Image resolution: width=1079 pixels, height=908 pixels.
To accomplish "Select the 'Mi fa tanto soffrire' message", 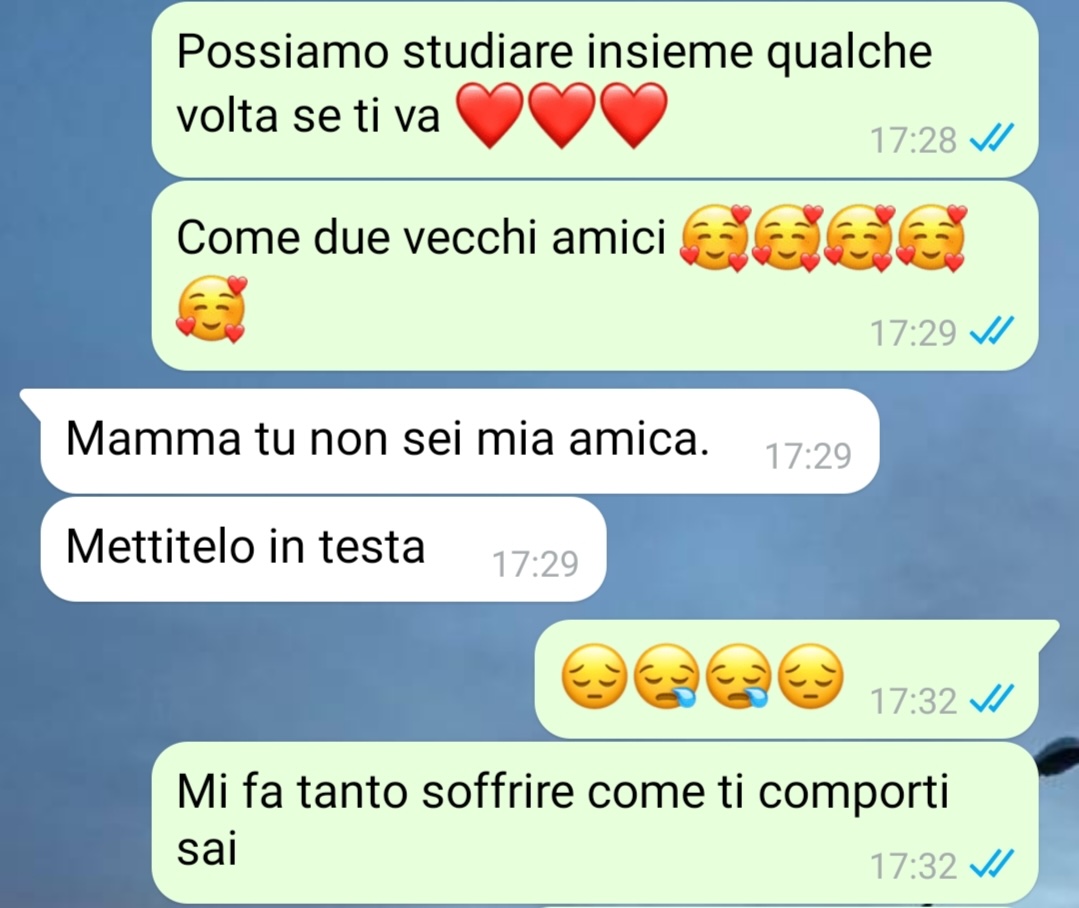I will [x=595, y=823].
